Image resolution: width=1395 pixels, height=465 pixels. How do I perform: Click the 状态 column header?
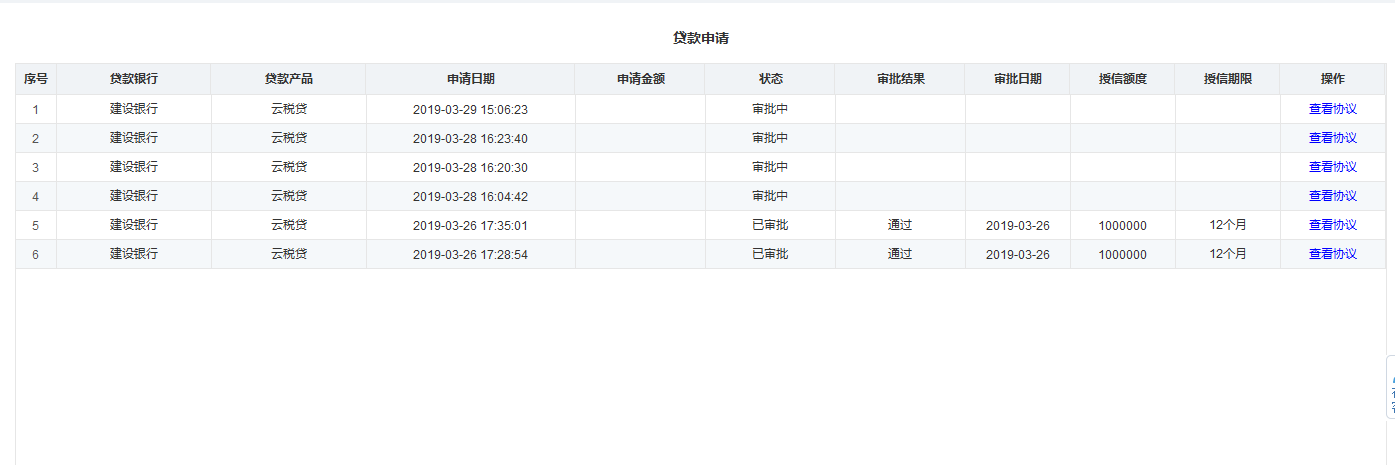pyautogui.click(x=770, y=79)
